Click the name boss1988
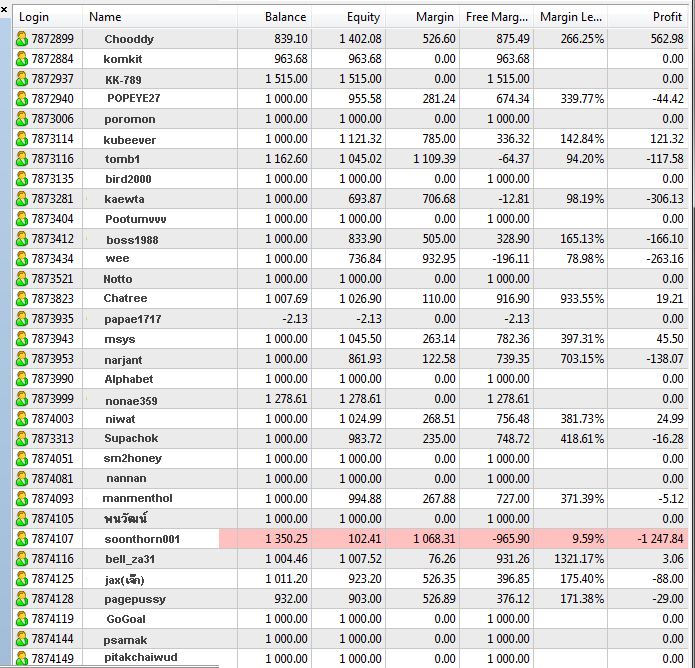Viewport: 695px width, 668px height. point(132,240)
